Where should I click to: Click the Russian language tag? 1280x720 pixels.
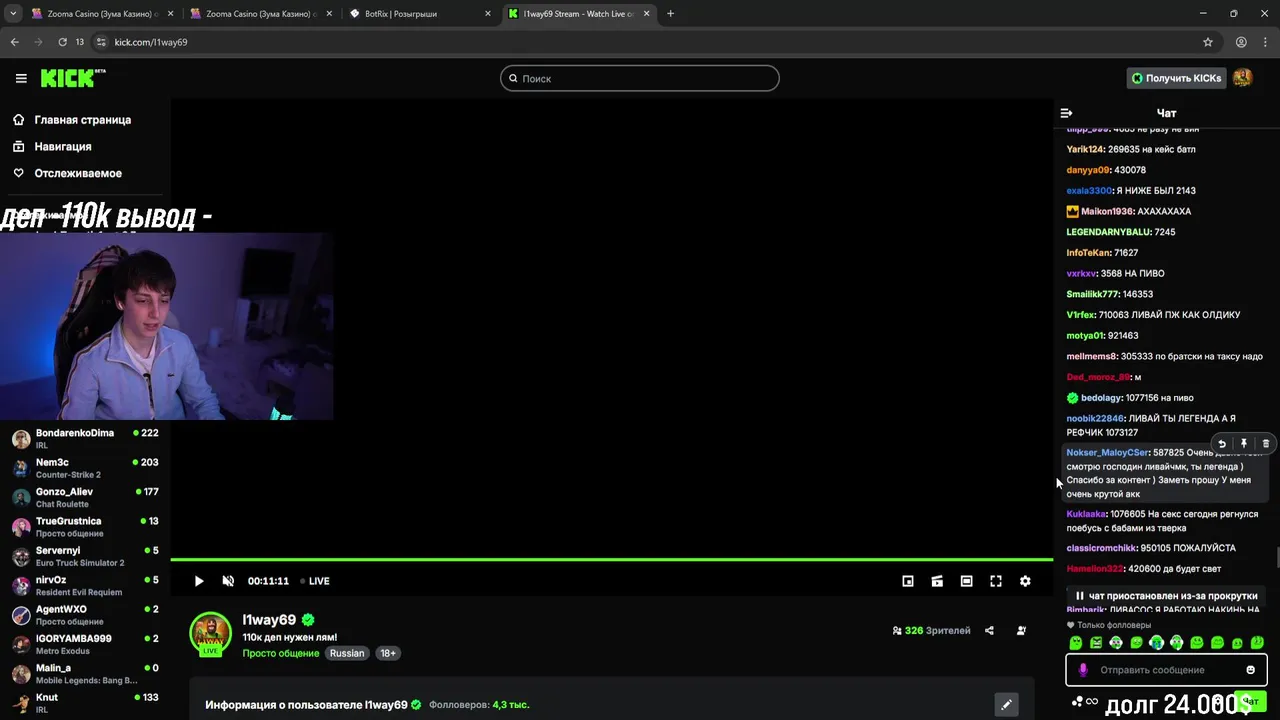click(347, 653)
